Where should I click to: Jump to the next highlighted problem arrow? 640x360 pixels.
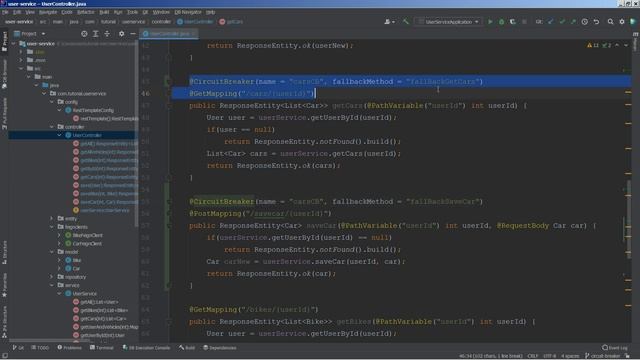tap(626, 45)
